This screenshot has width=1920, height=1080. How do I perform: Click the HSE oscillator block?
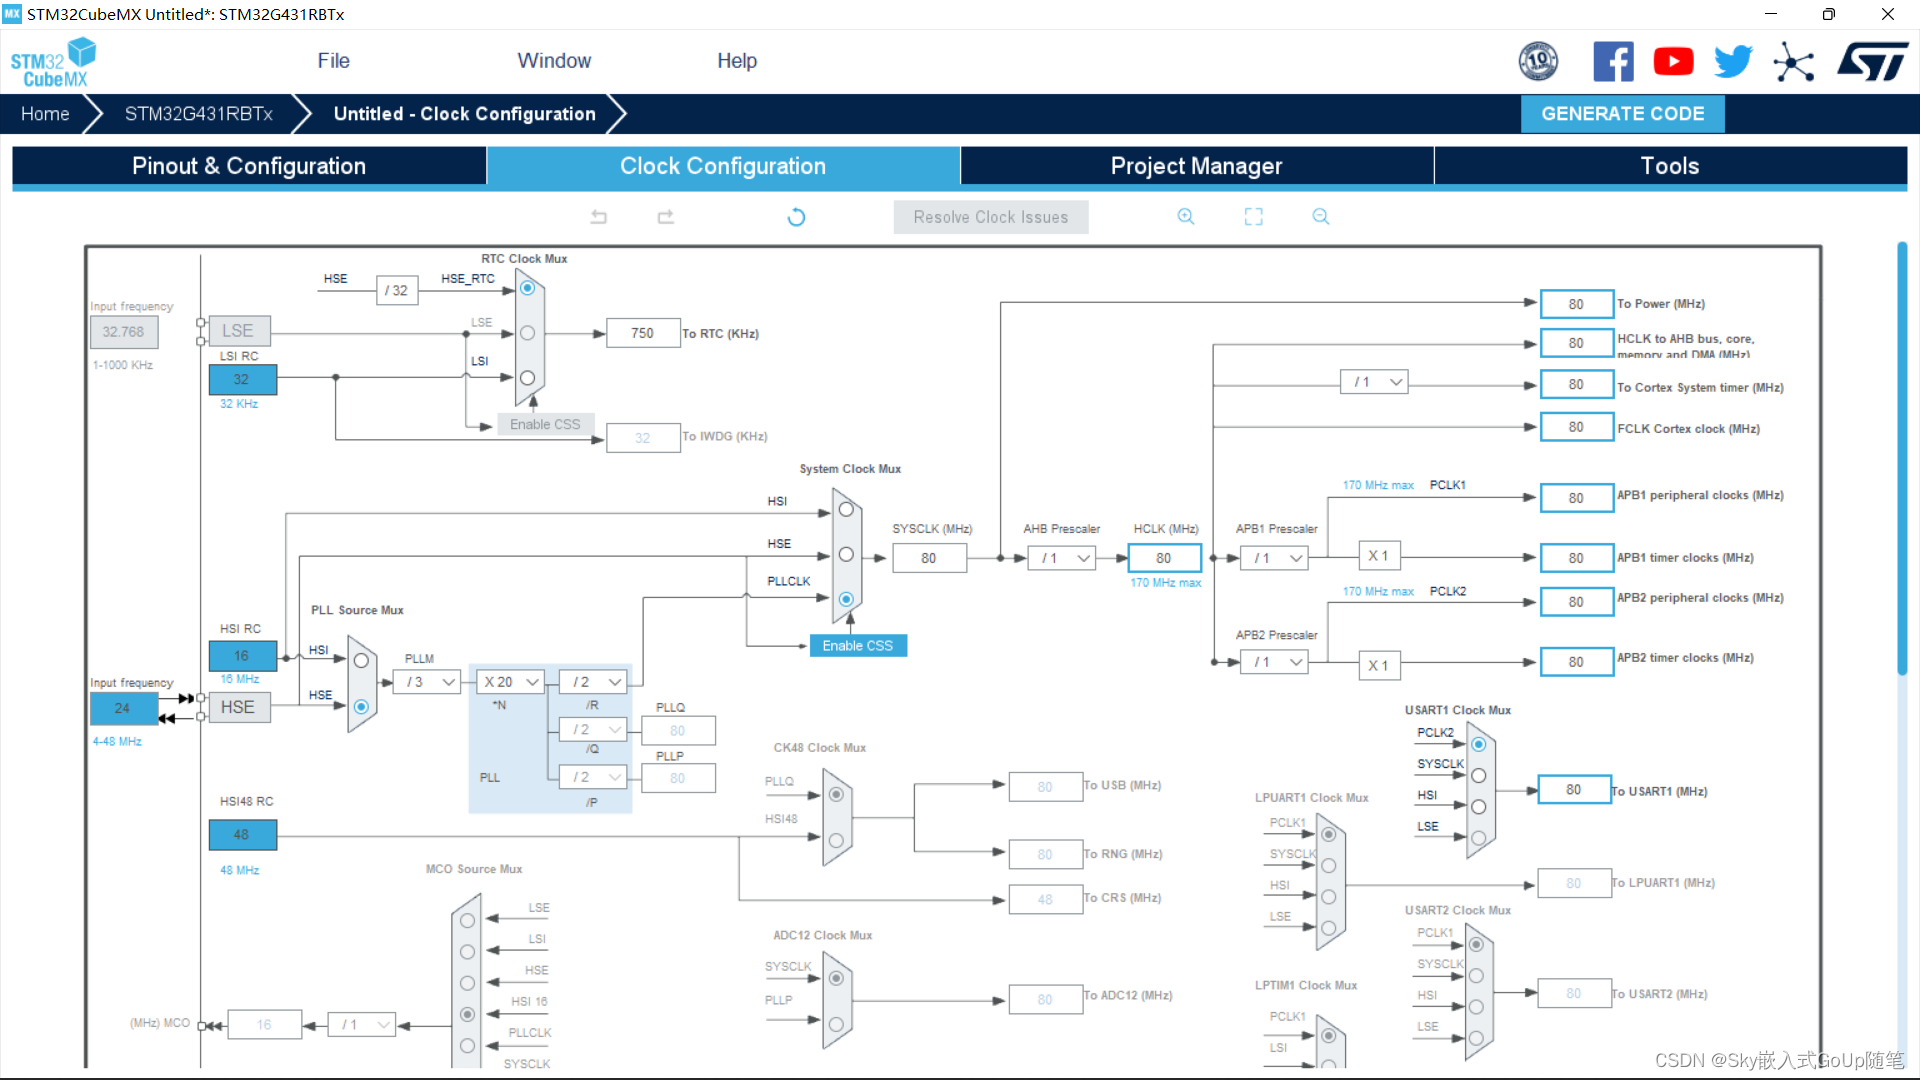(239, 707)
